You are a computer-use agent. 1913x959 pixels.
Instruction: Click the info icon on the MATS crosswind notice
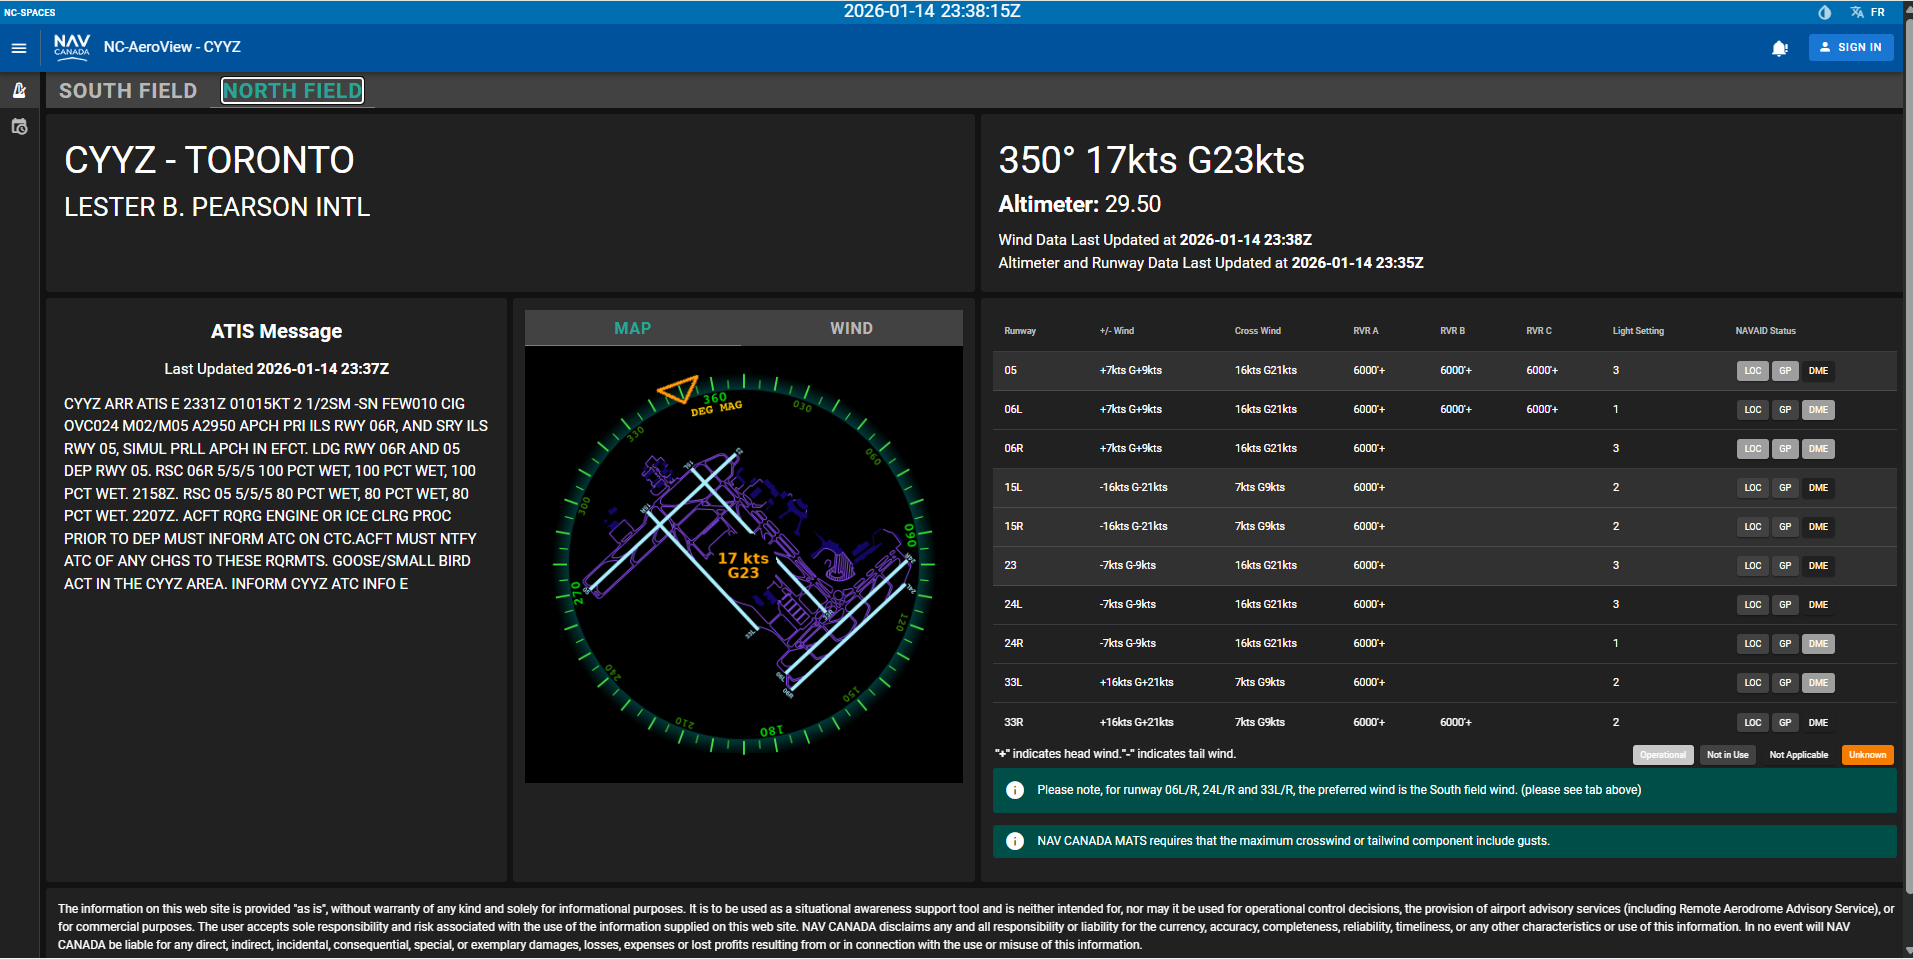point(1015,841)
